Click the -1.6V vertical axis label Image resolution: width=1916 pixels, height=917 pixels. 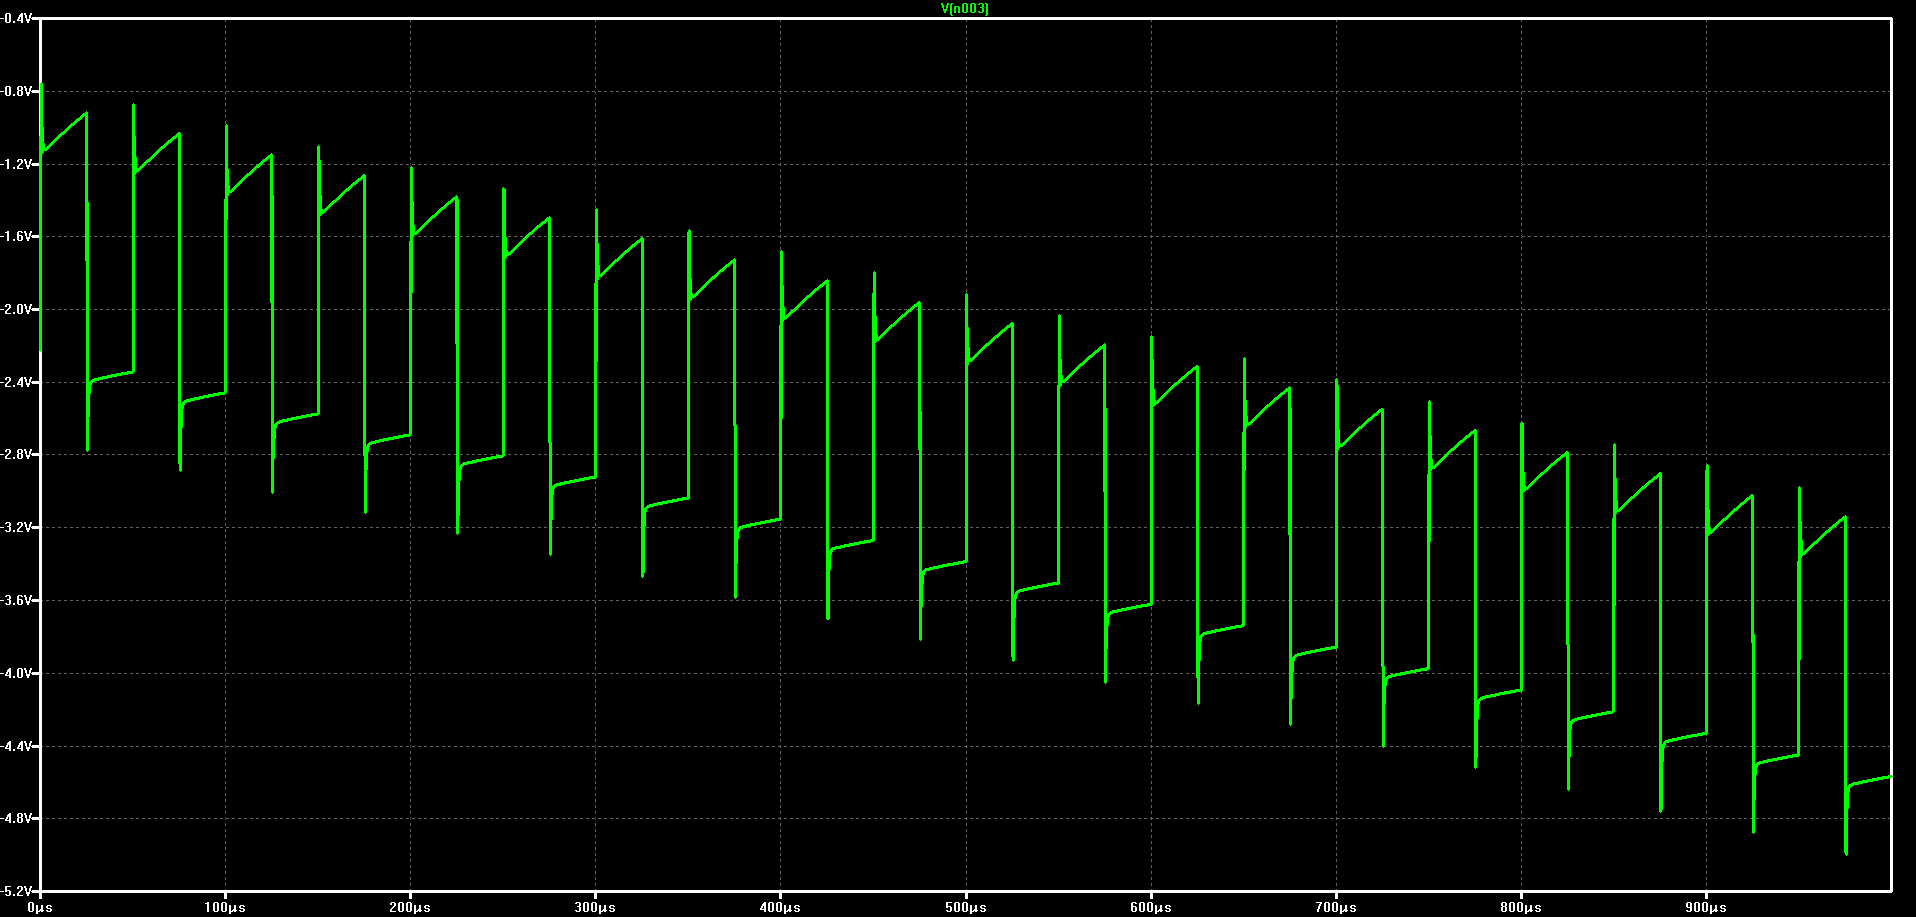click(17, 237)
